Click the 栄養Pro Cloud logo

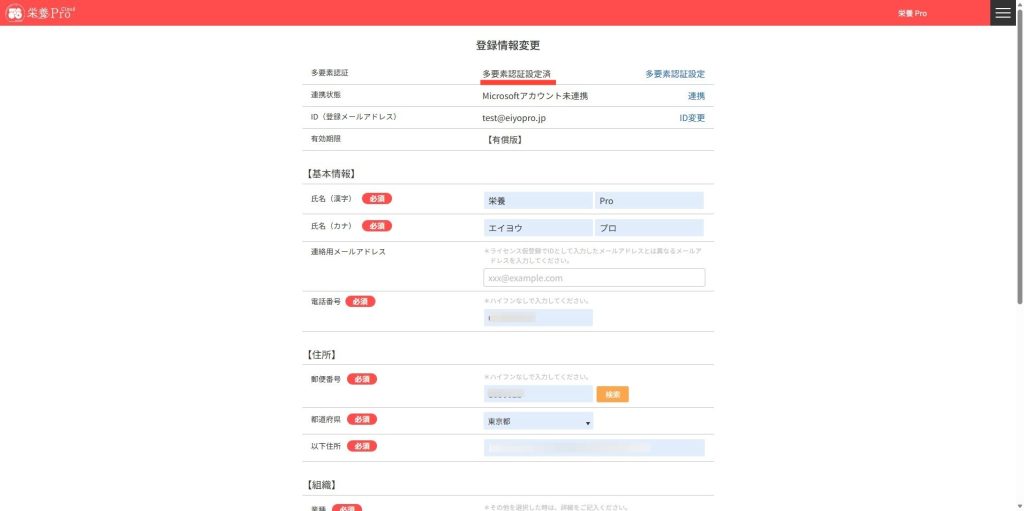[x=40, y=13]
